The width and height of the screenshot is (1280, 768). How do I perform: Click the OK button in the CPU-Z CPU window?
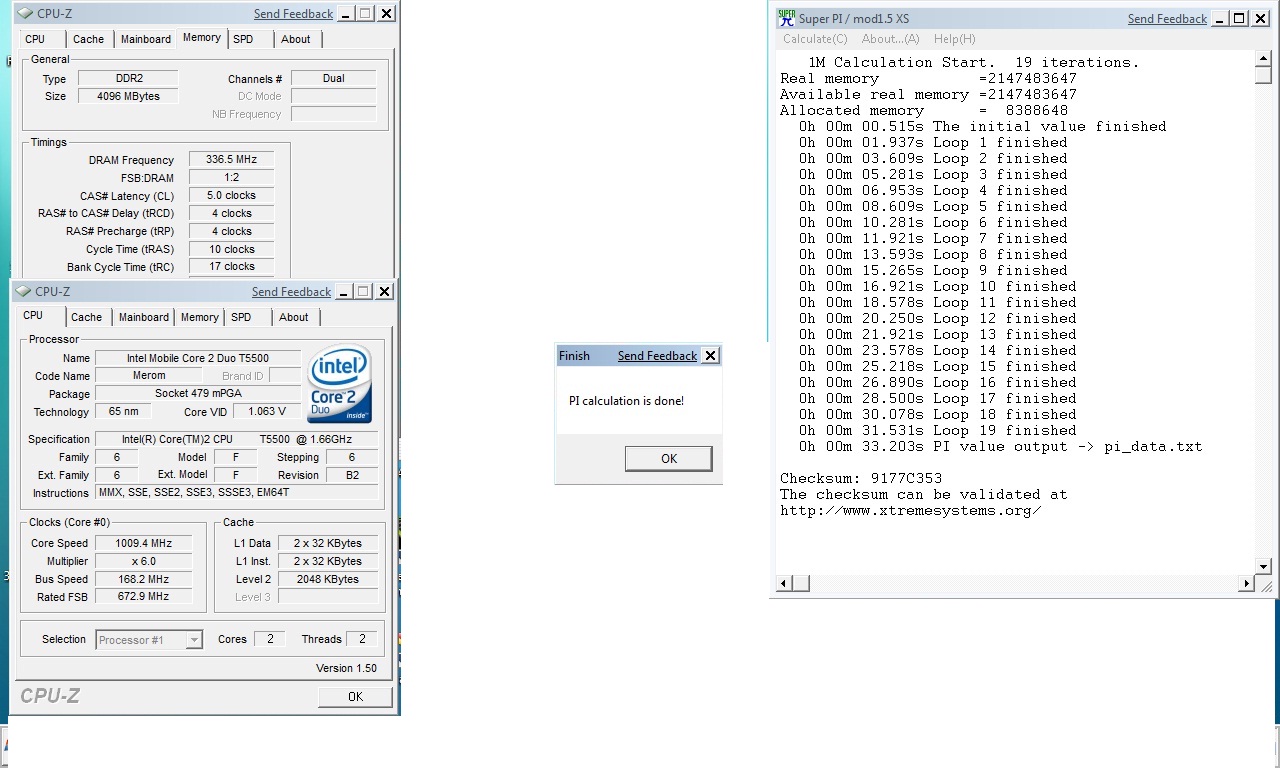[355, 697]
